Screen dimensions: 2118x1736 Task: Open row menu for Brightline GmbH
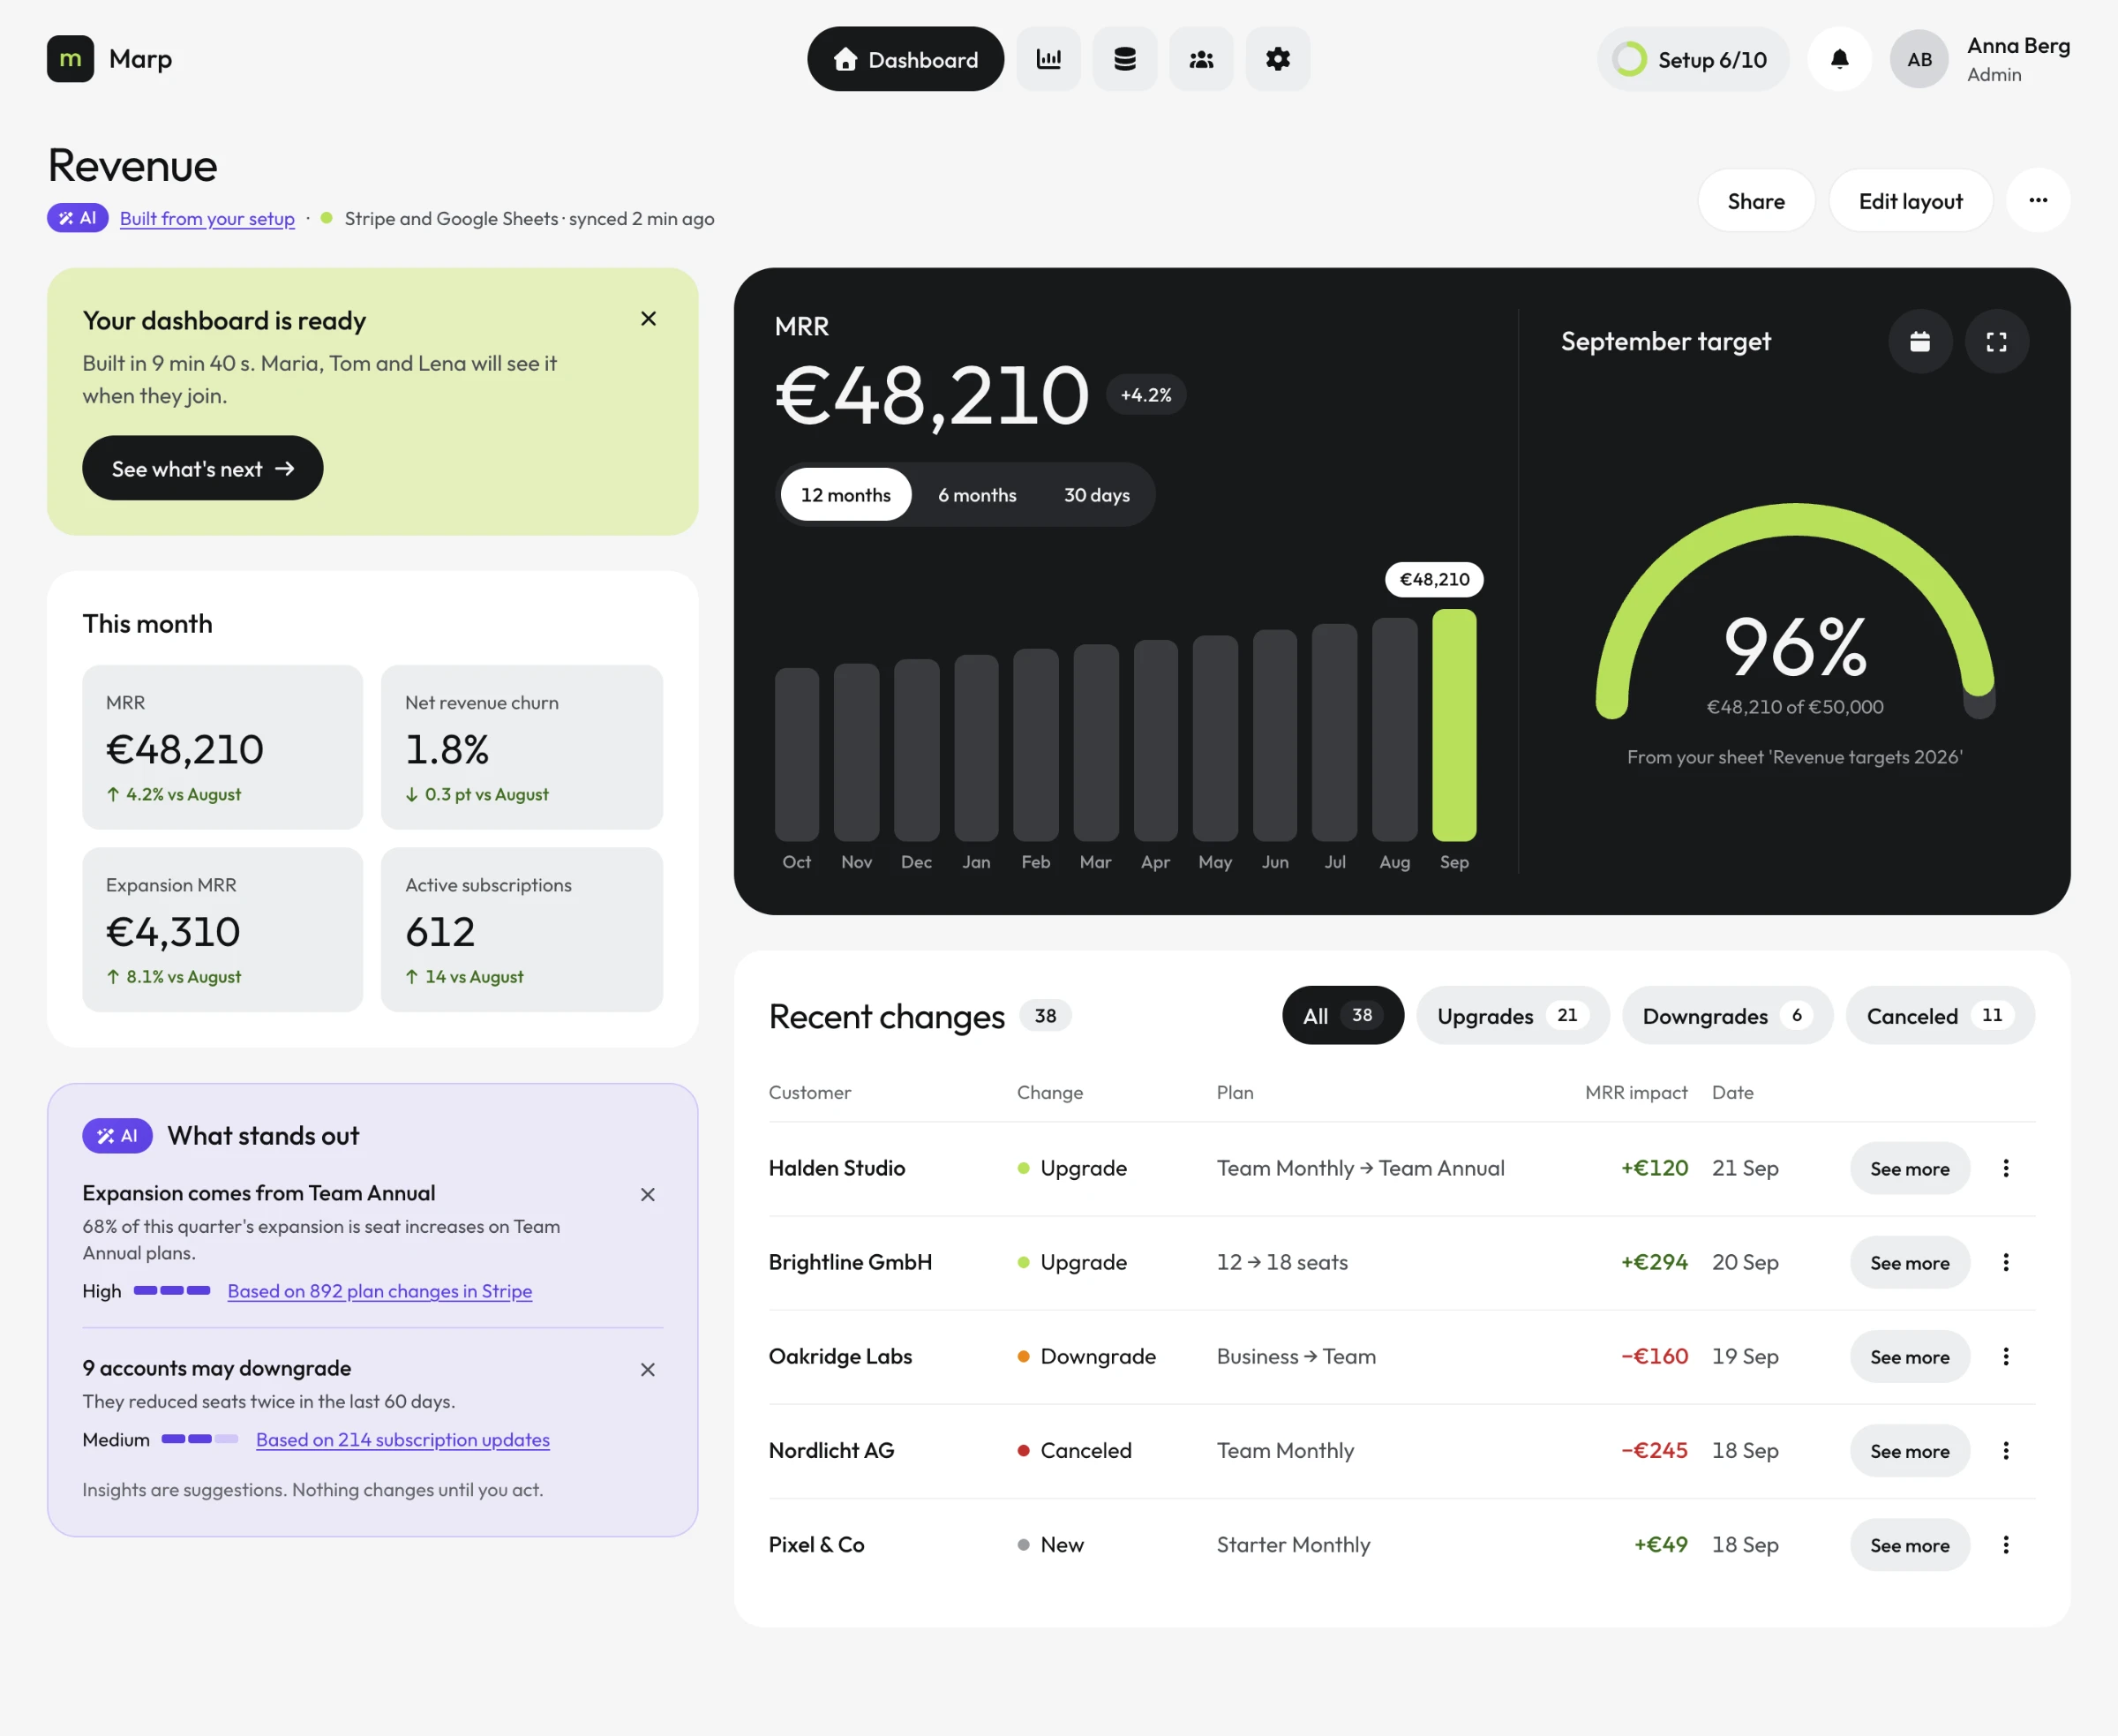[x=2005, y=1262]
